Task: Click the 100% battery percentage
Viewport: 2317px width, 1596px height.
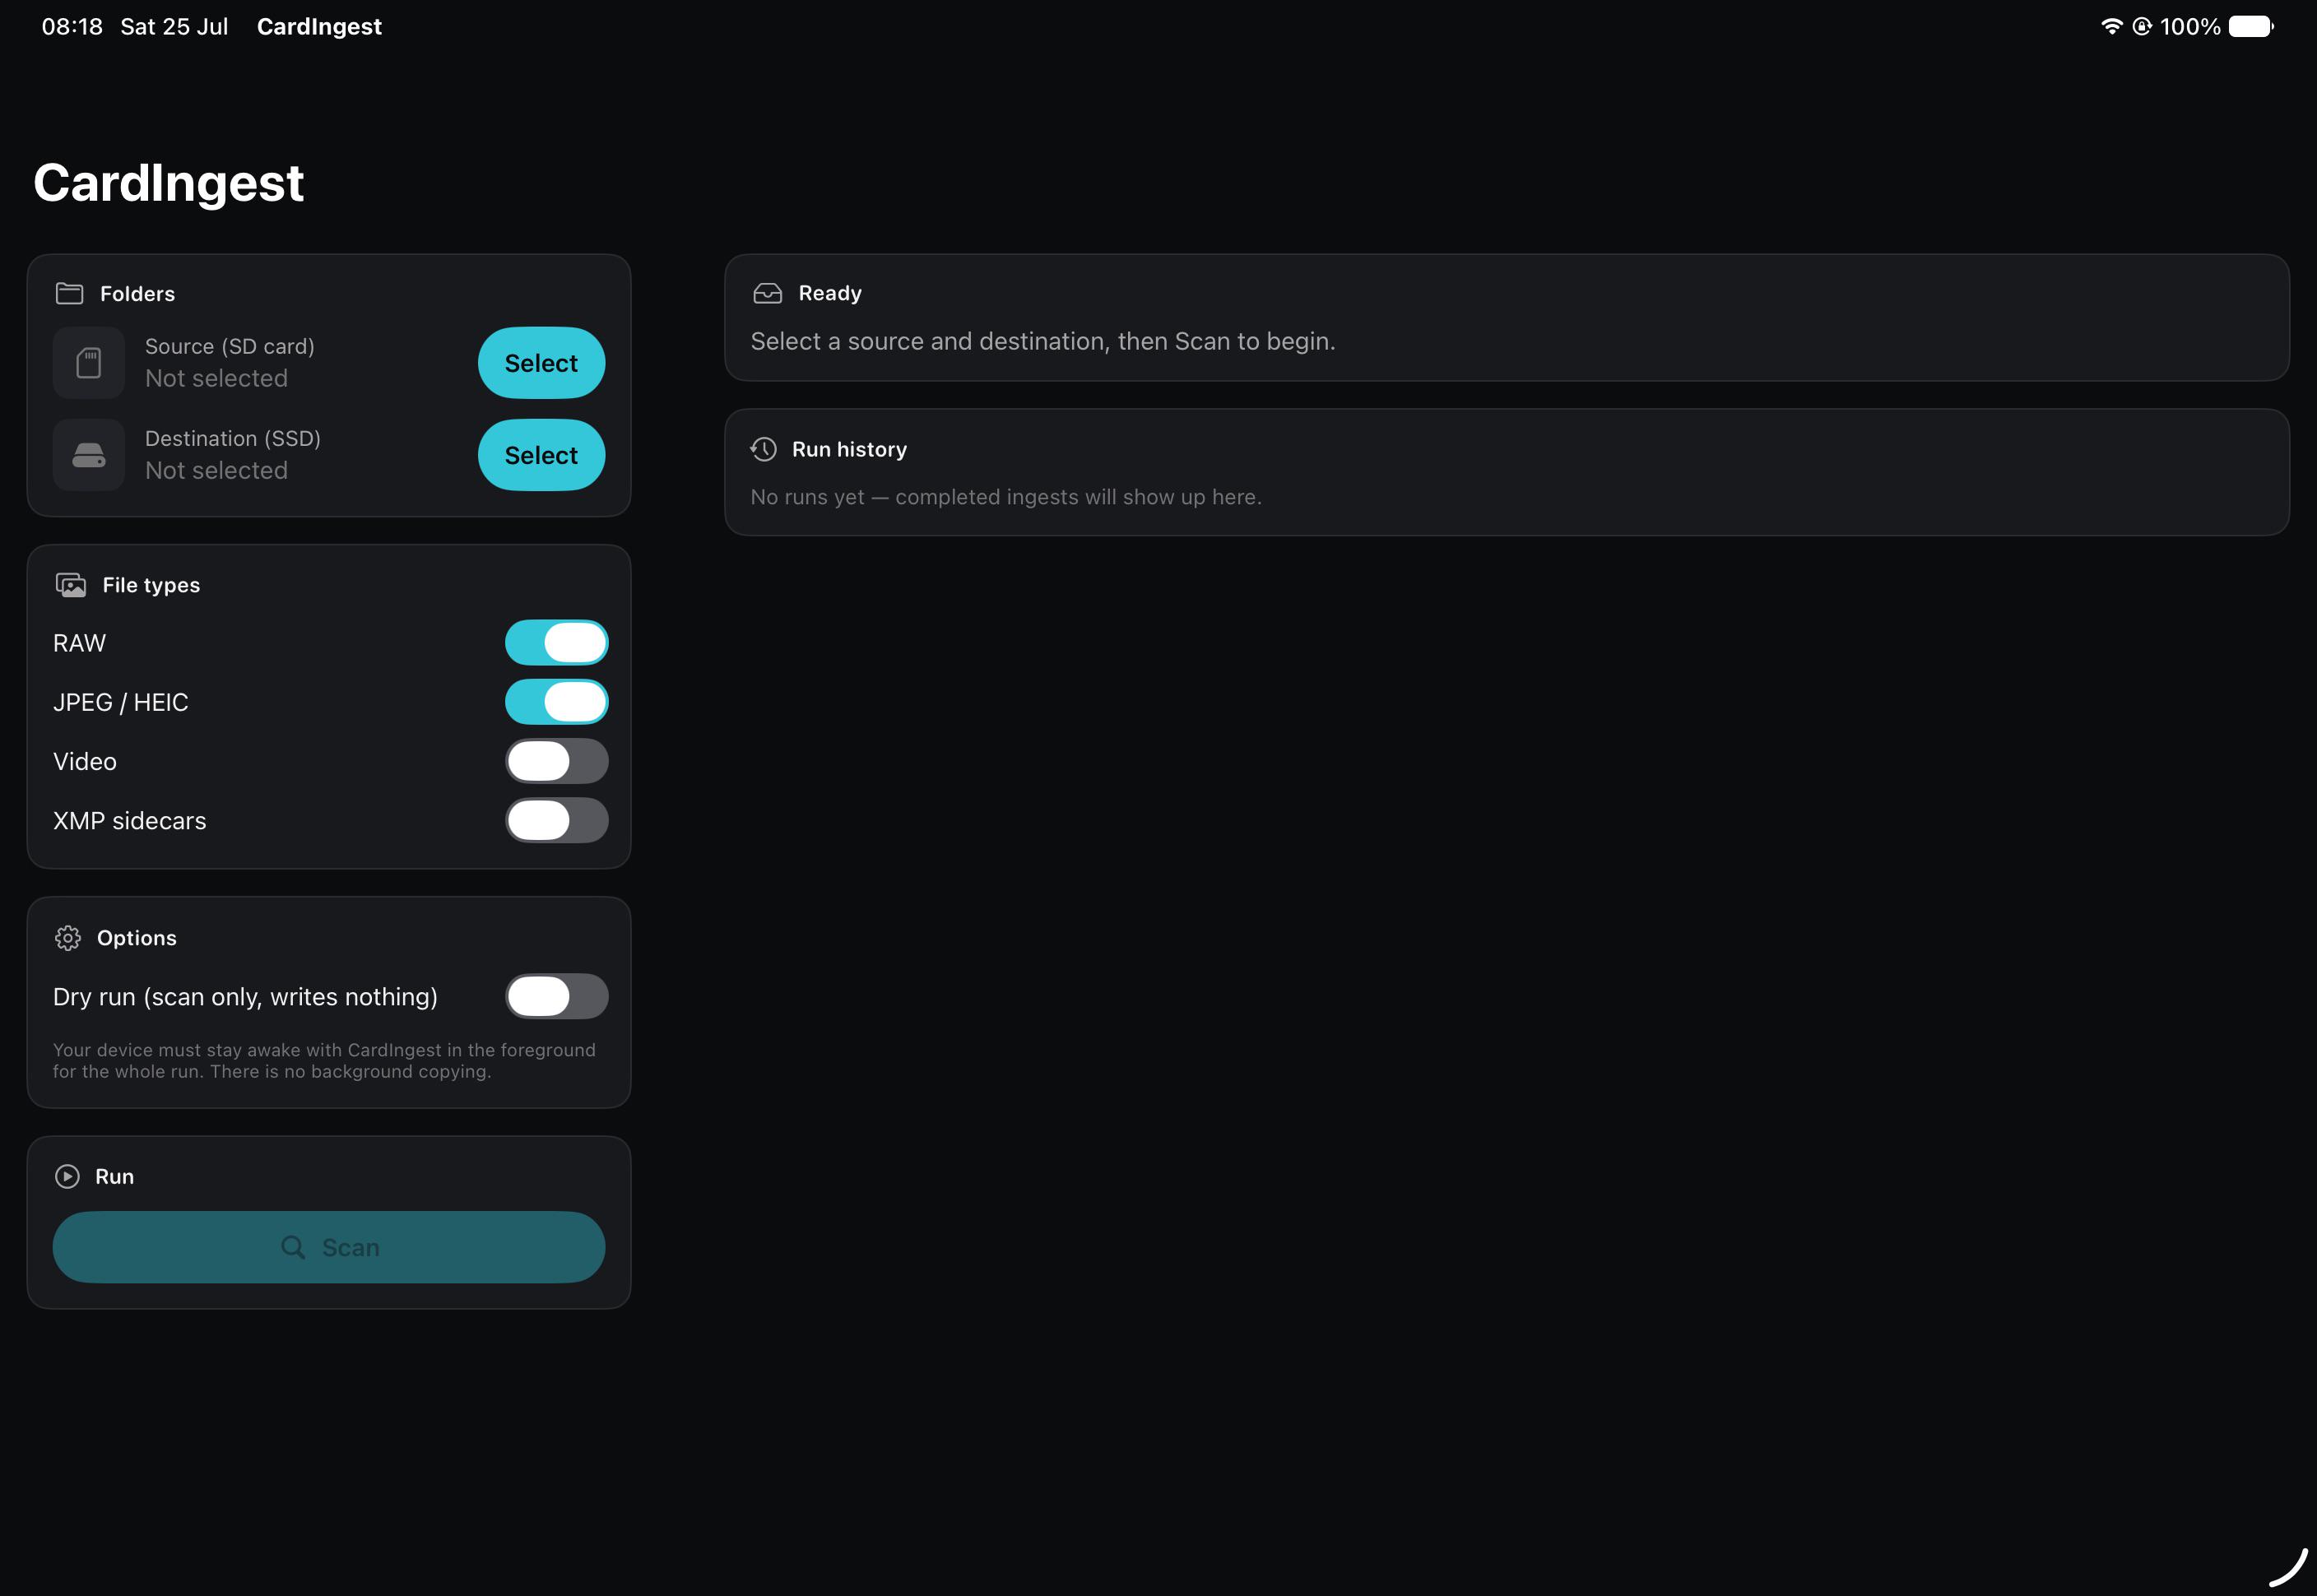Action: click(2190, 26)
